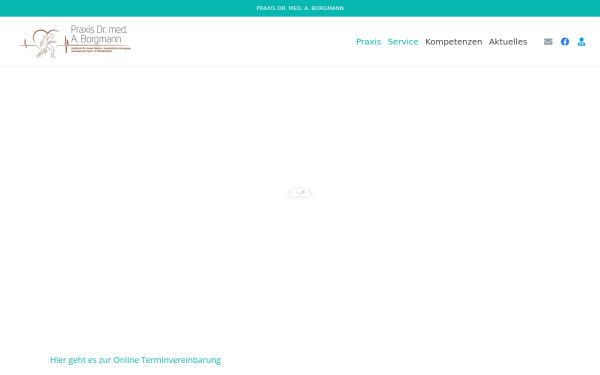Open the Service menu item
This screenshot has height=375, width=600.
(x=403, y=42)
